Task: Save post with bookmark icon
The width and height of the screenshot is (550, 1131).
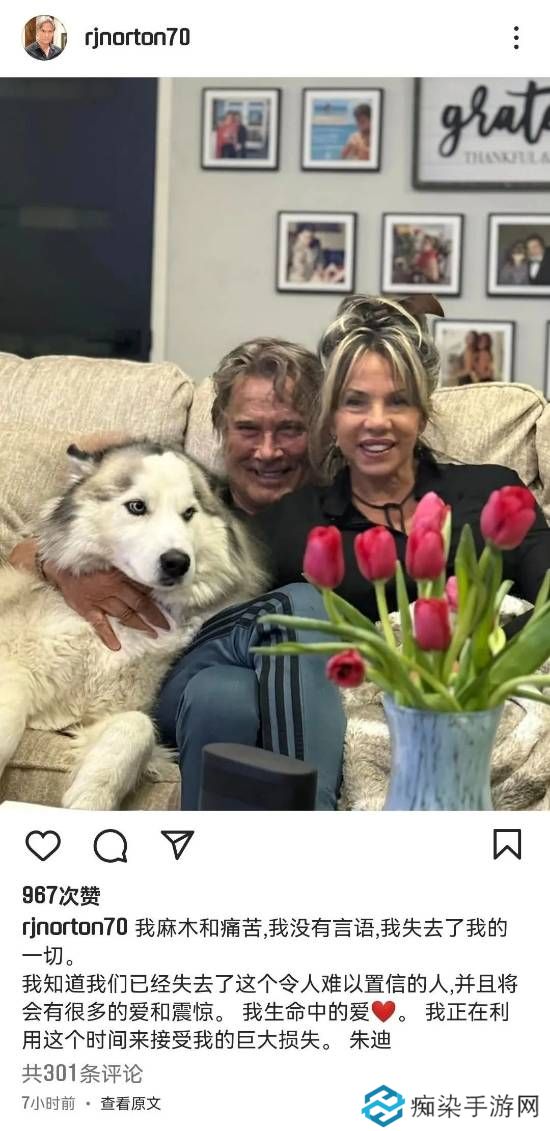Action: (x=507, y=844)
